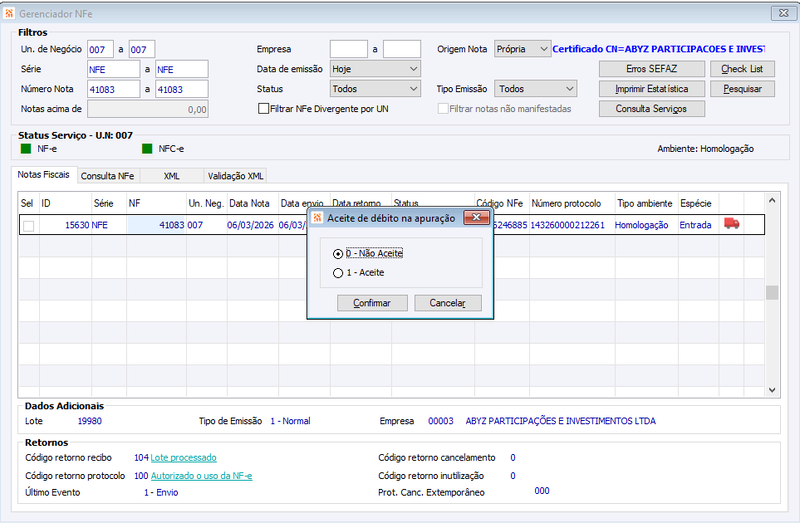Click the green NF-e service status indicator
The image size is (800, 523).
(x=26, y=148)
